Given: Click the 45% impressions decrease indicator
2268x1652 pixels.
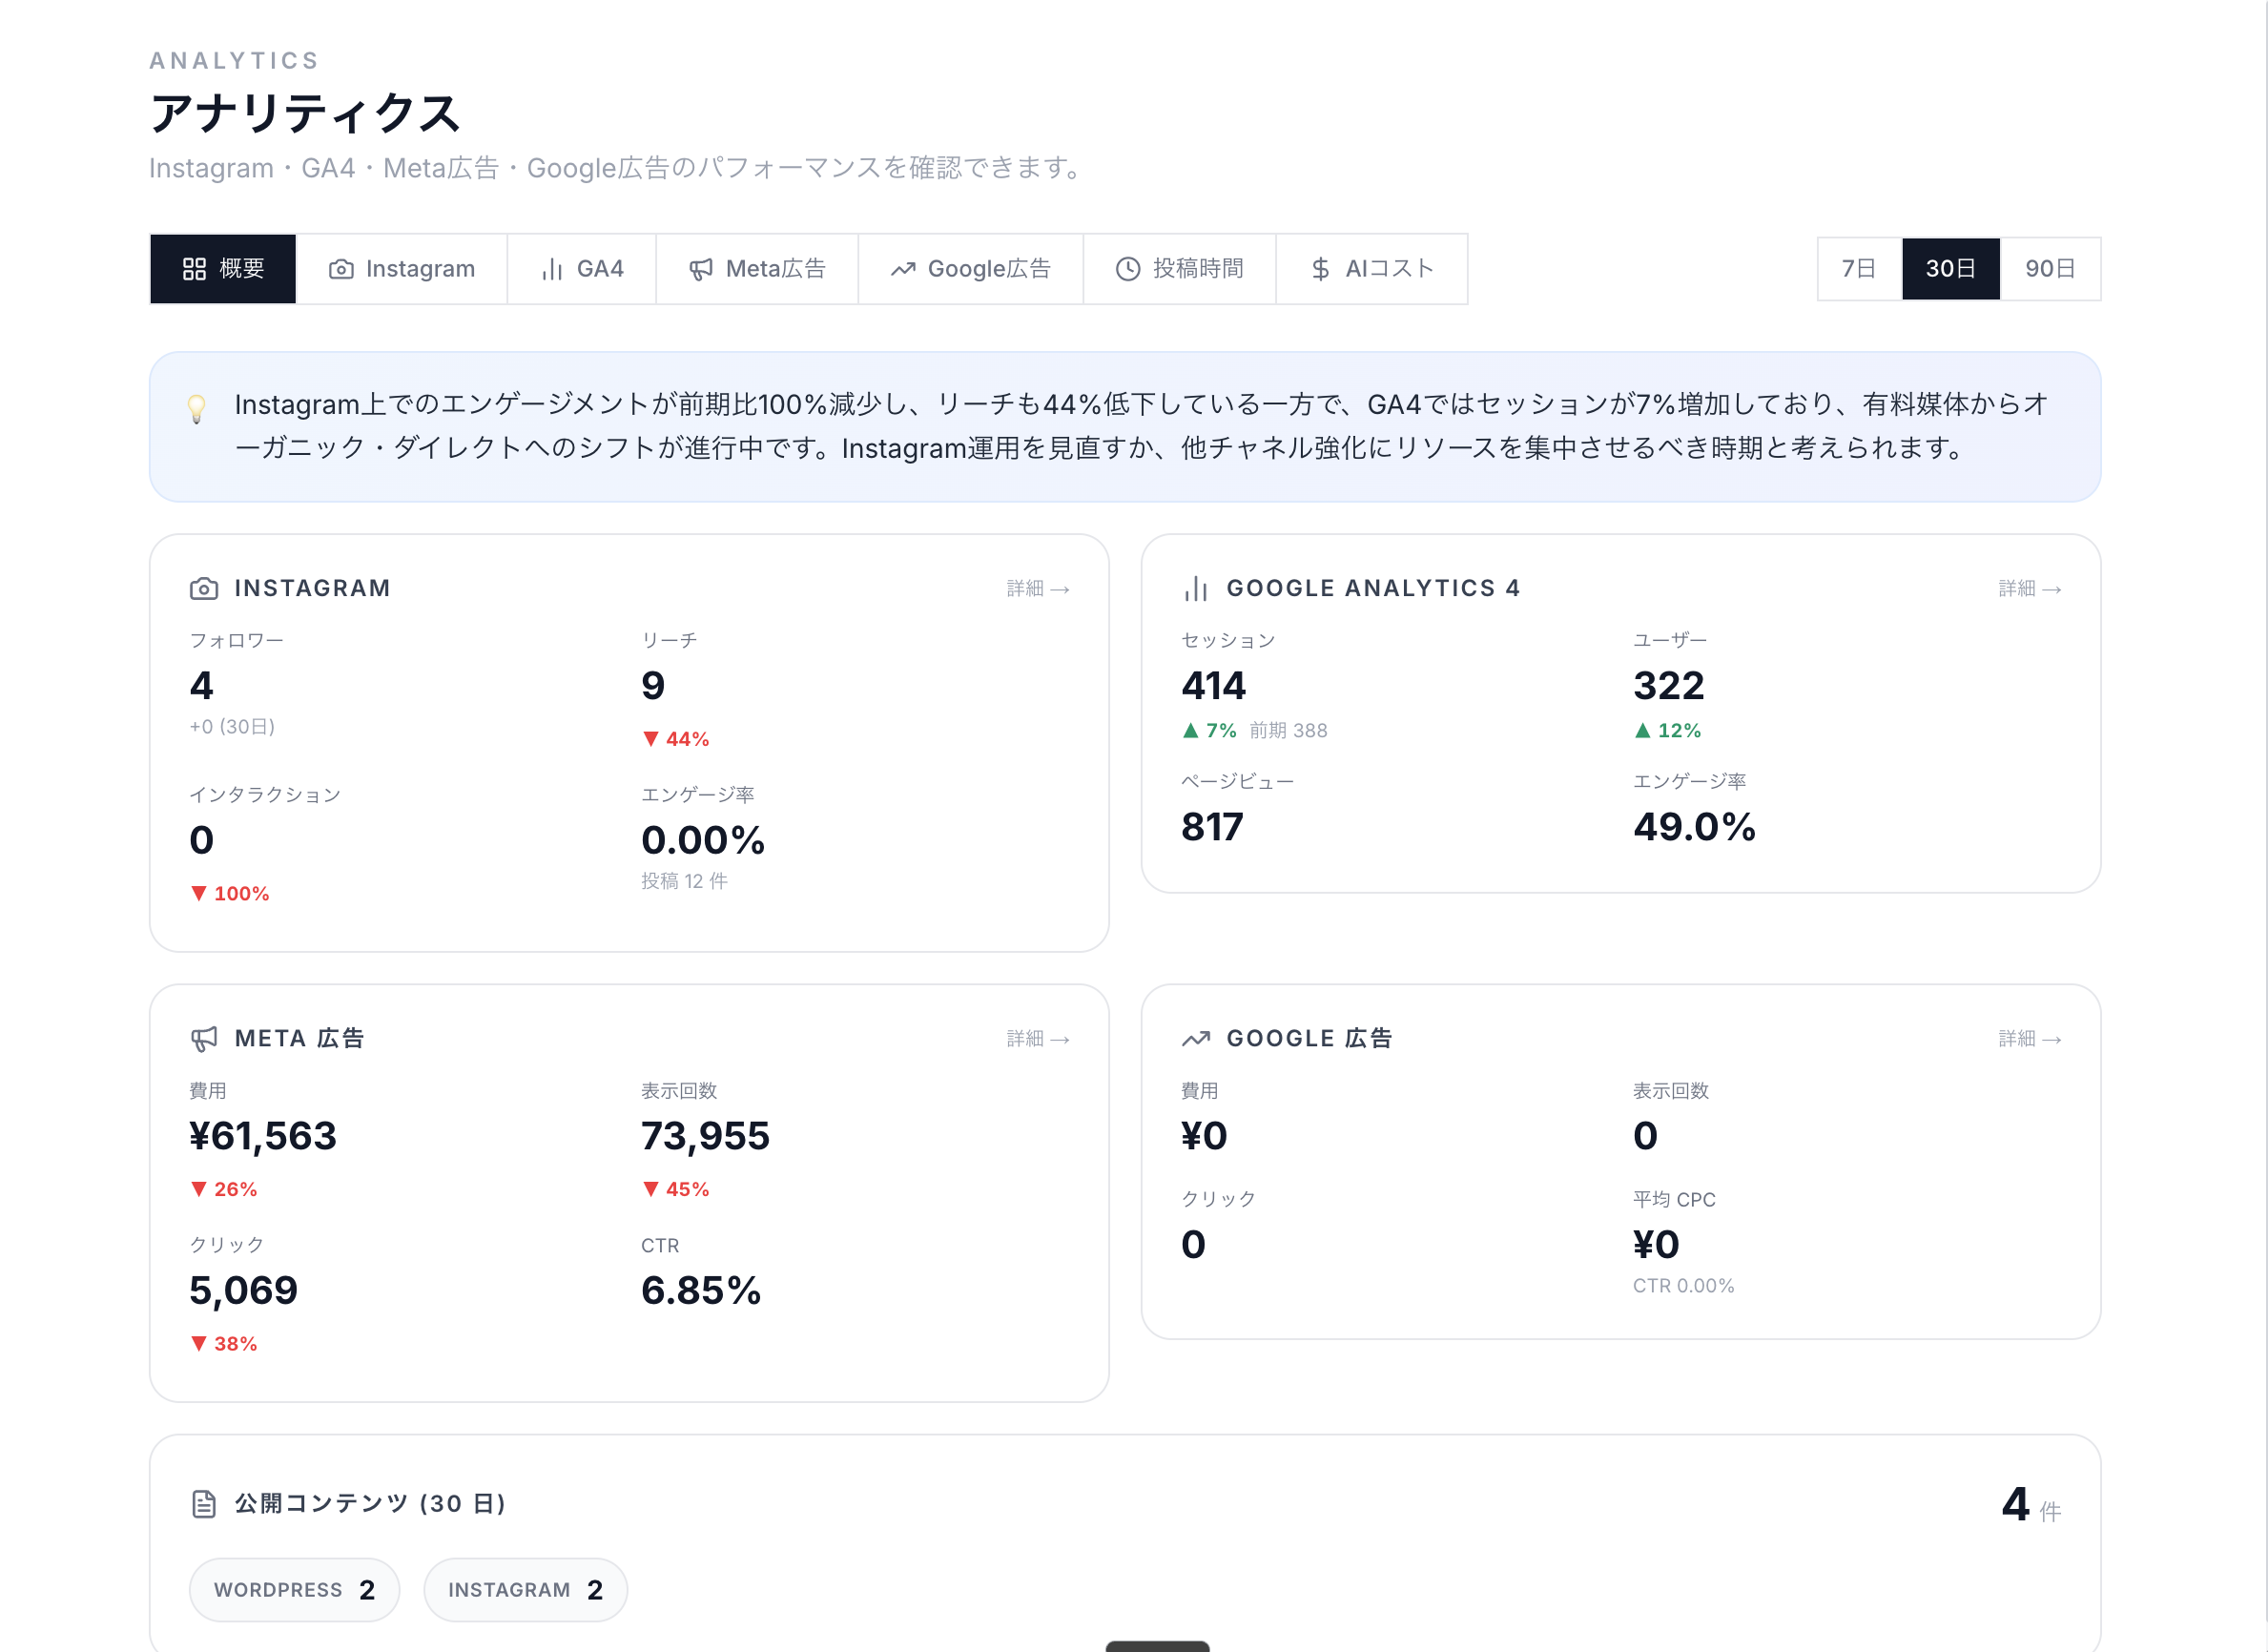Looking at the screenshot, I should (675, 1190).
